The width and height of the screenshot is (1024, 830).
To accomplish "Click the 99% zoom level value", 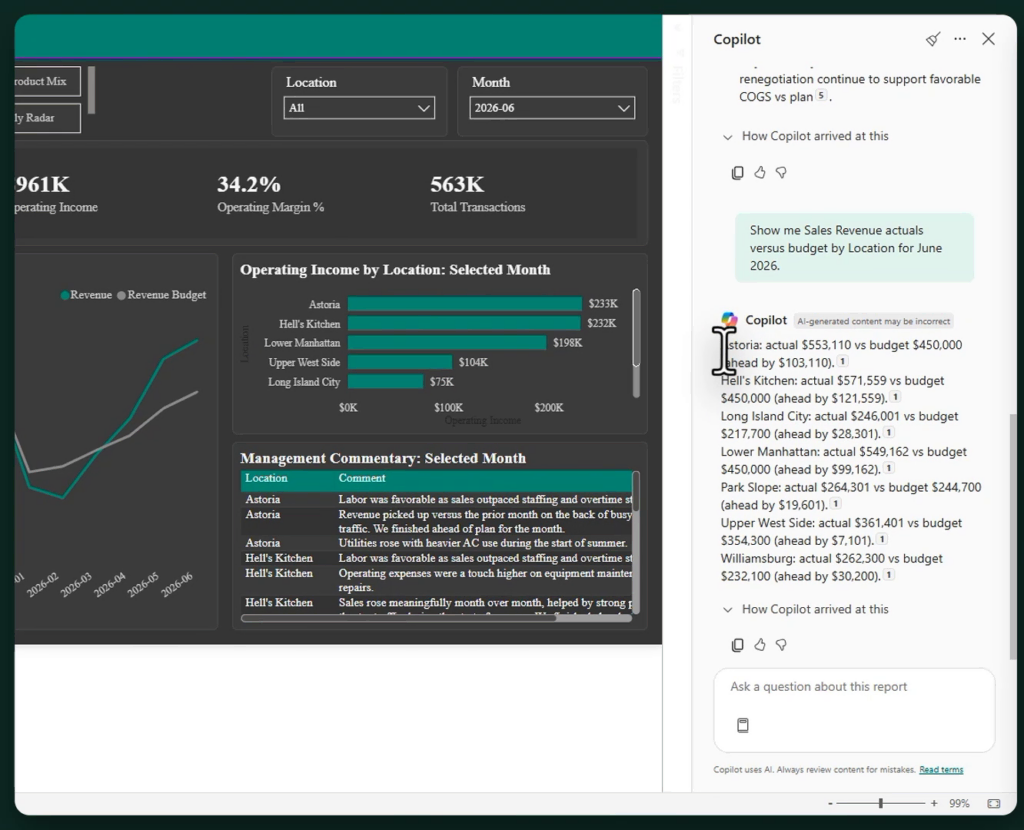I will pyautogui.click(x=959, y=804).
